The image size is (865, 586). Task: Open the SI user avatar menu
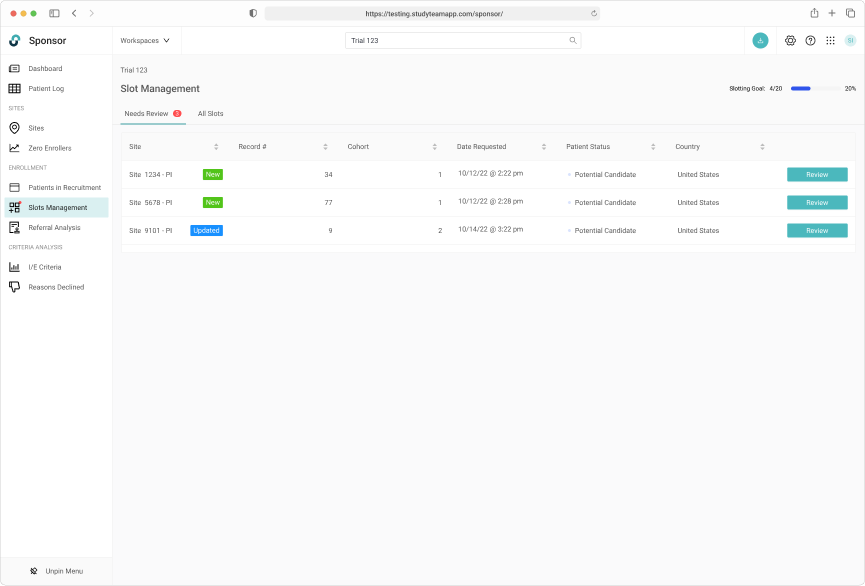point(850,40)
